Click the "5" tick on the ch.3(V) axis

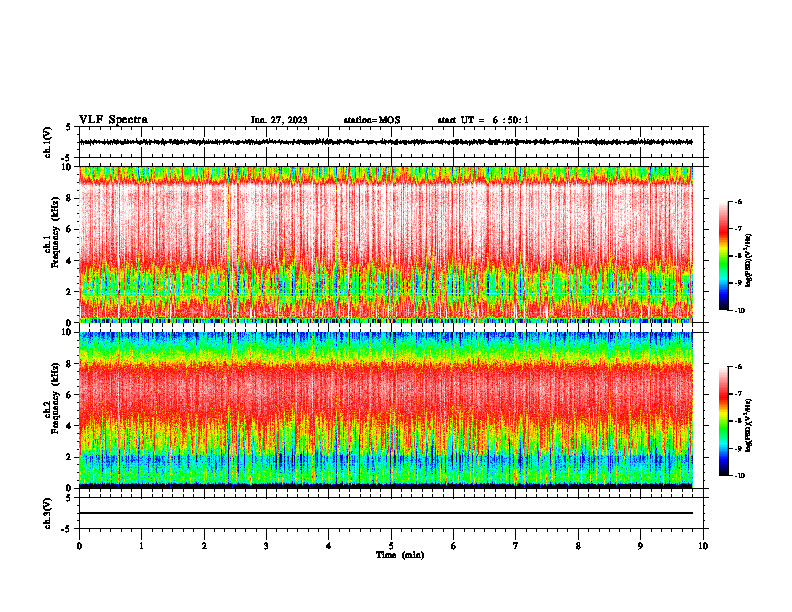click(x=69, y=498)
